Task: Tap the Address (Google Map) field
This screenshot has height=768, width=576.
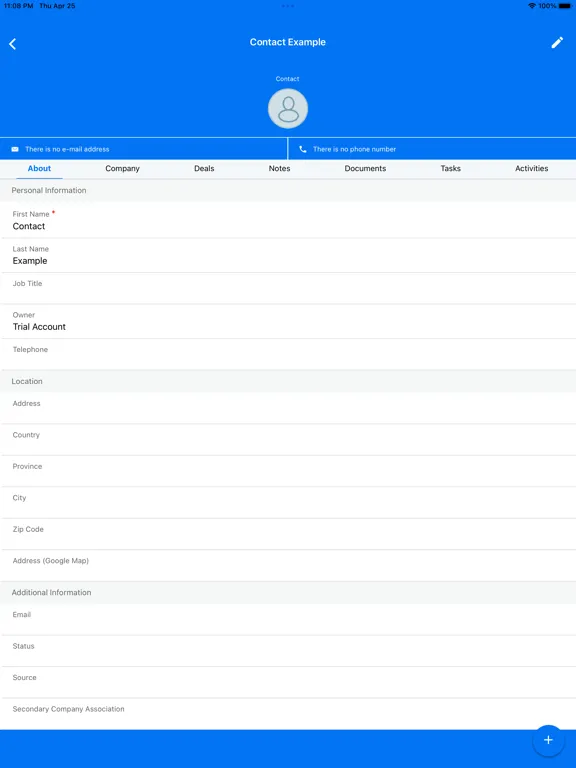Action: pyautogui.click(x=288, y=566)
